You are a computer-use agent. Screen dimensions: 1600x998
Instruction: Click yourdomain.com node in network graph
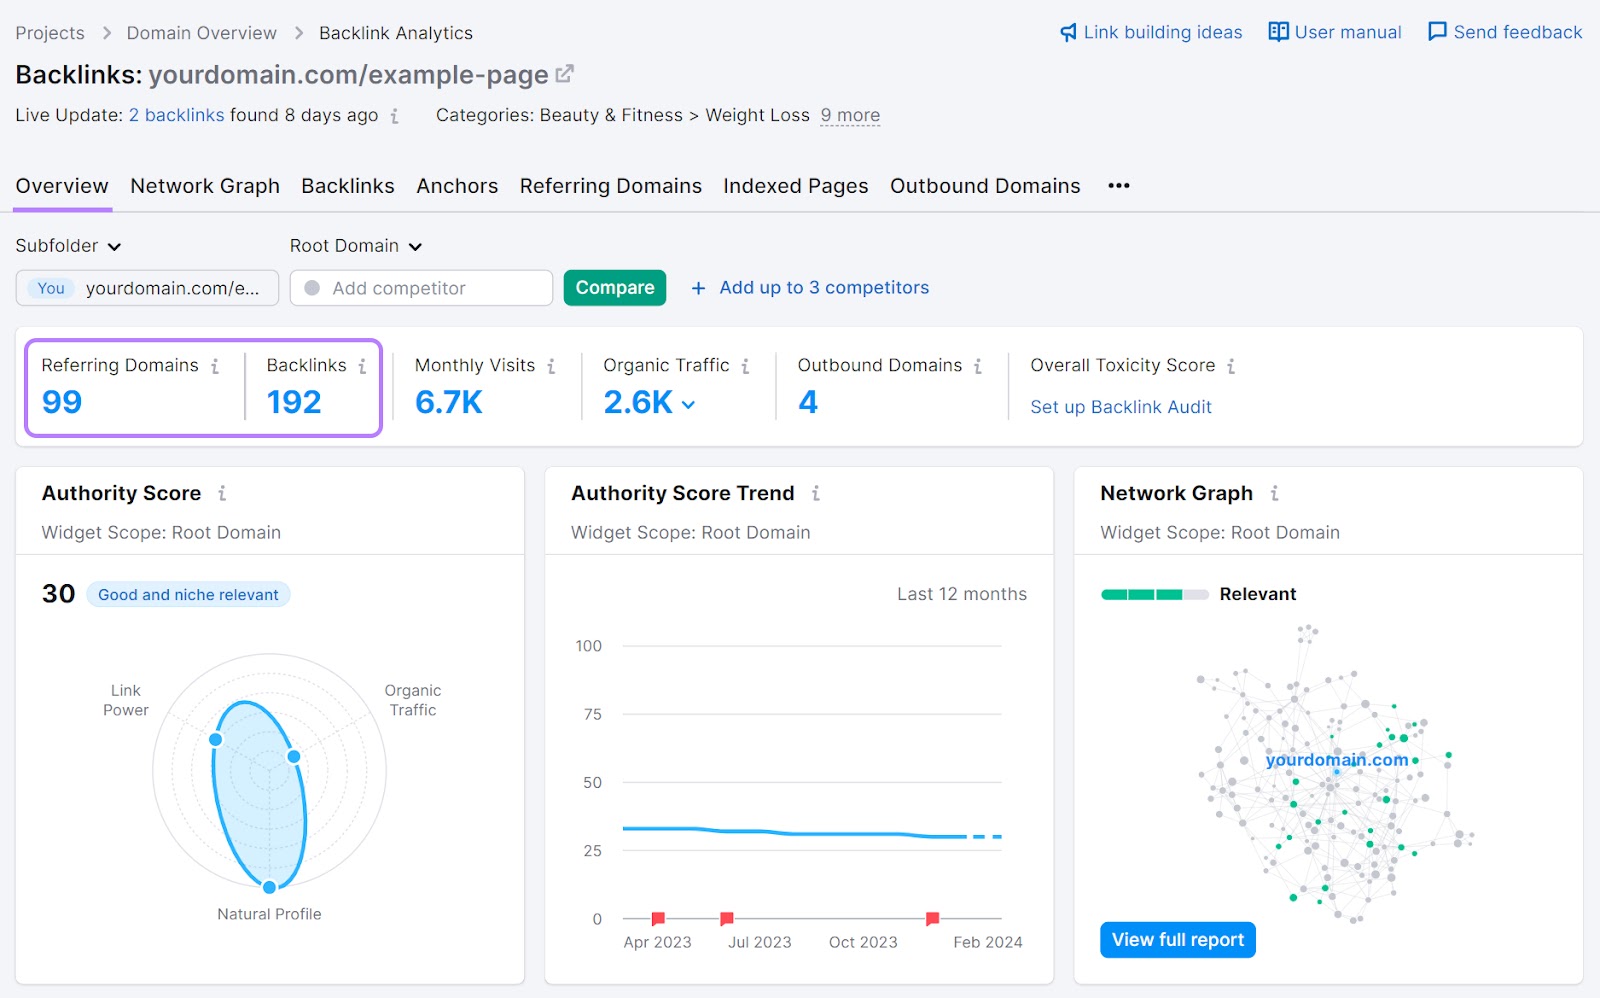coord(1336,760)
